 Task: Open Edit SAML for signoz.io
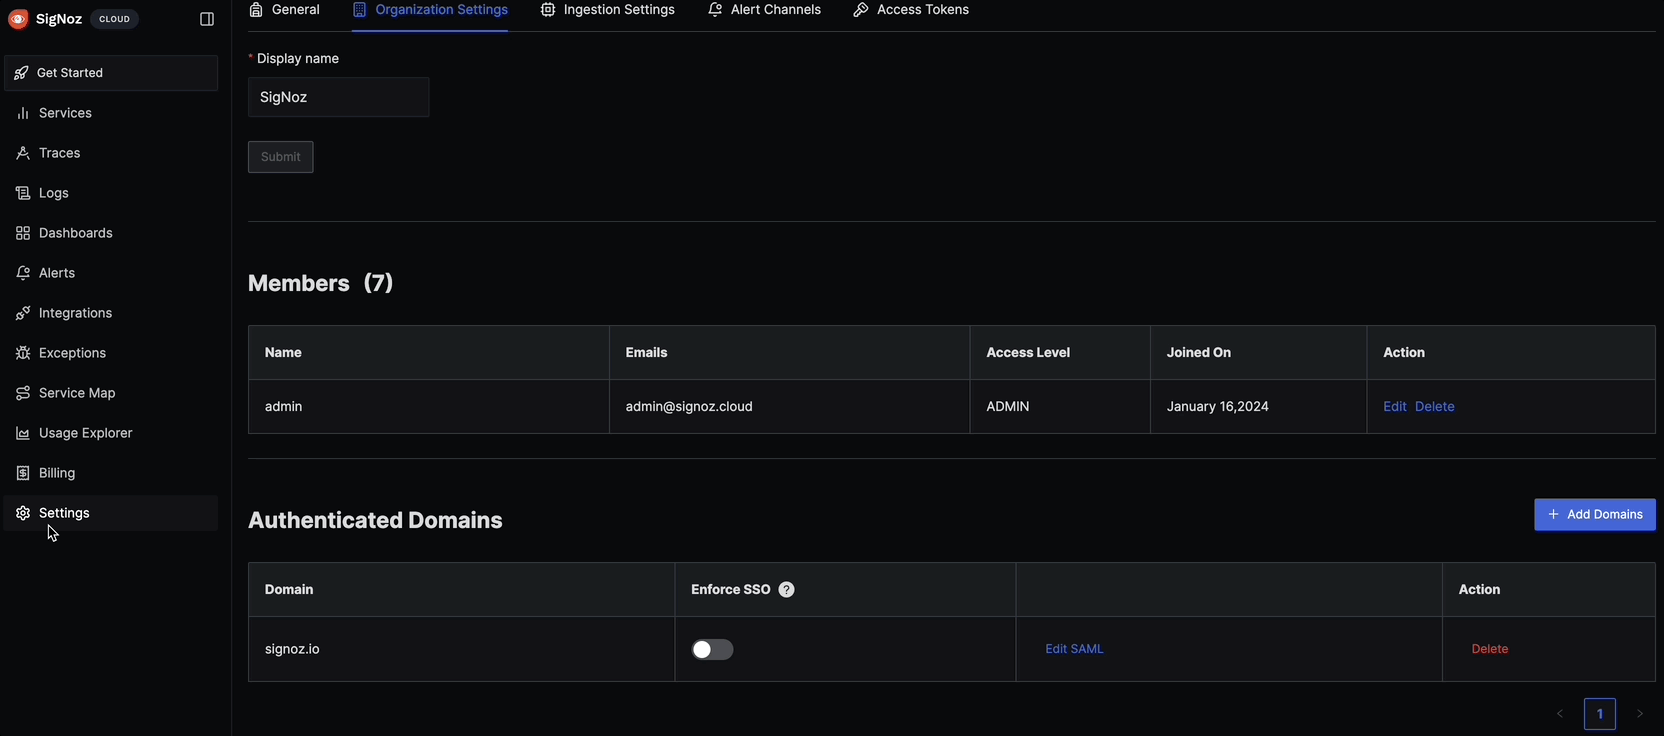click(x=1075, y=649)
